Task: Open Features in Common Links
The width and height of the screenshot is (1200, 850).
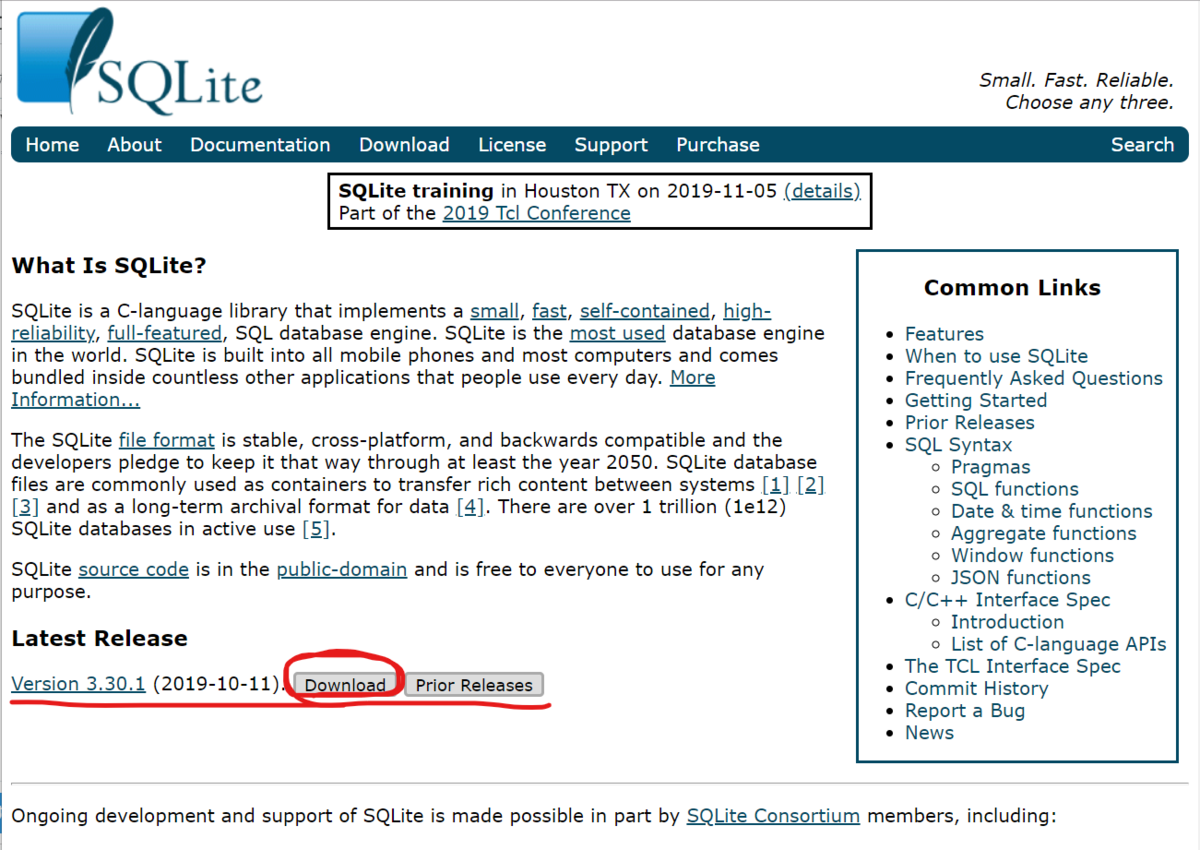Action: 944,334
